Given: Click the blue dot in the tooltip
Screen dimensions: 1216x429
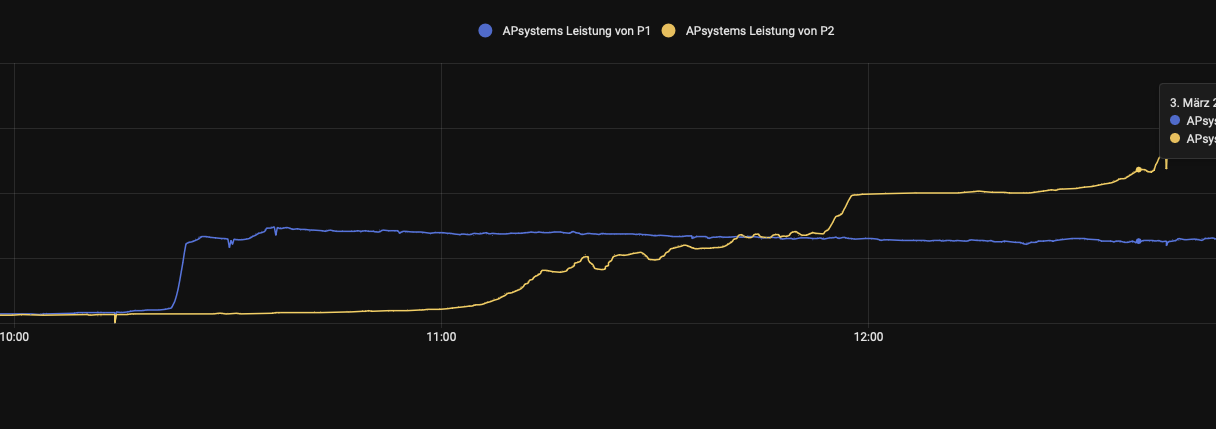Looking at the screenshot, I should click(1175, 120).
